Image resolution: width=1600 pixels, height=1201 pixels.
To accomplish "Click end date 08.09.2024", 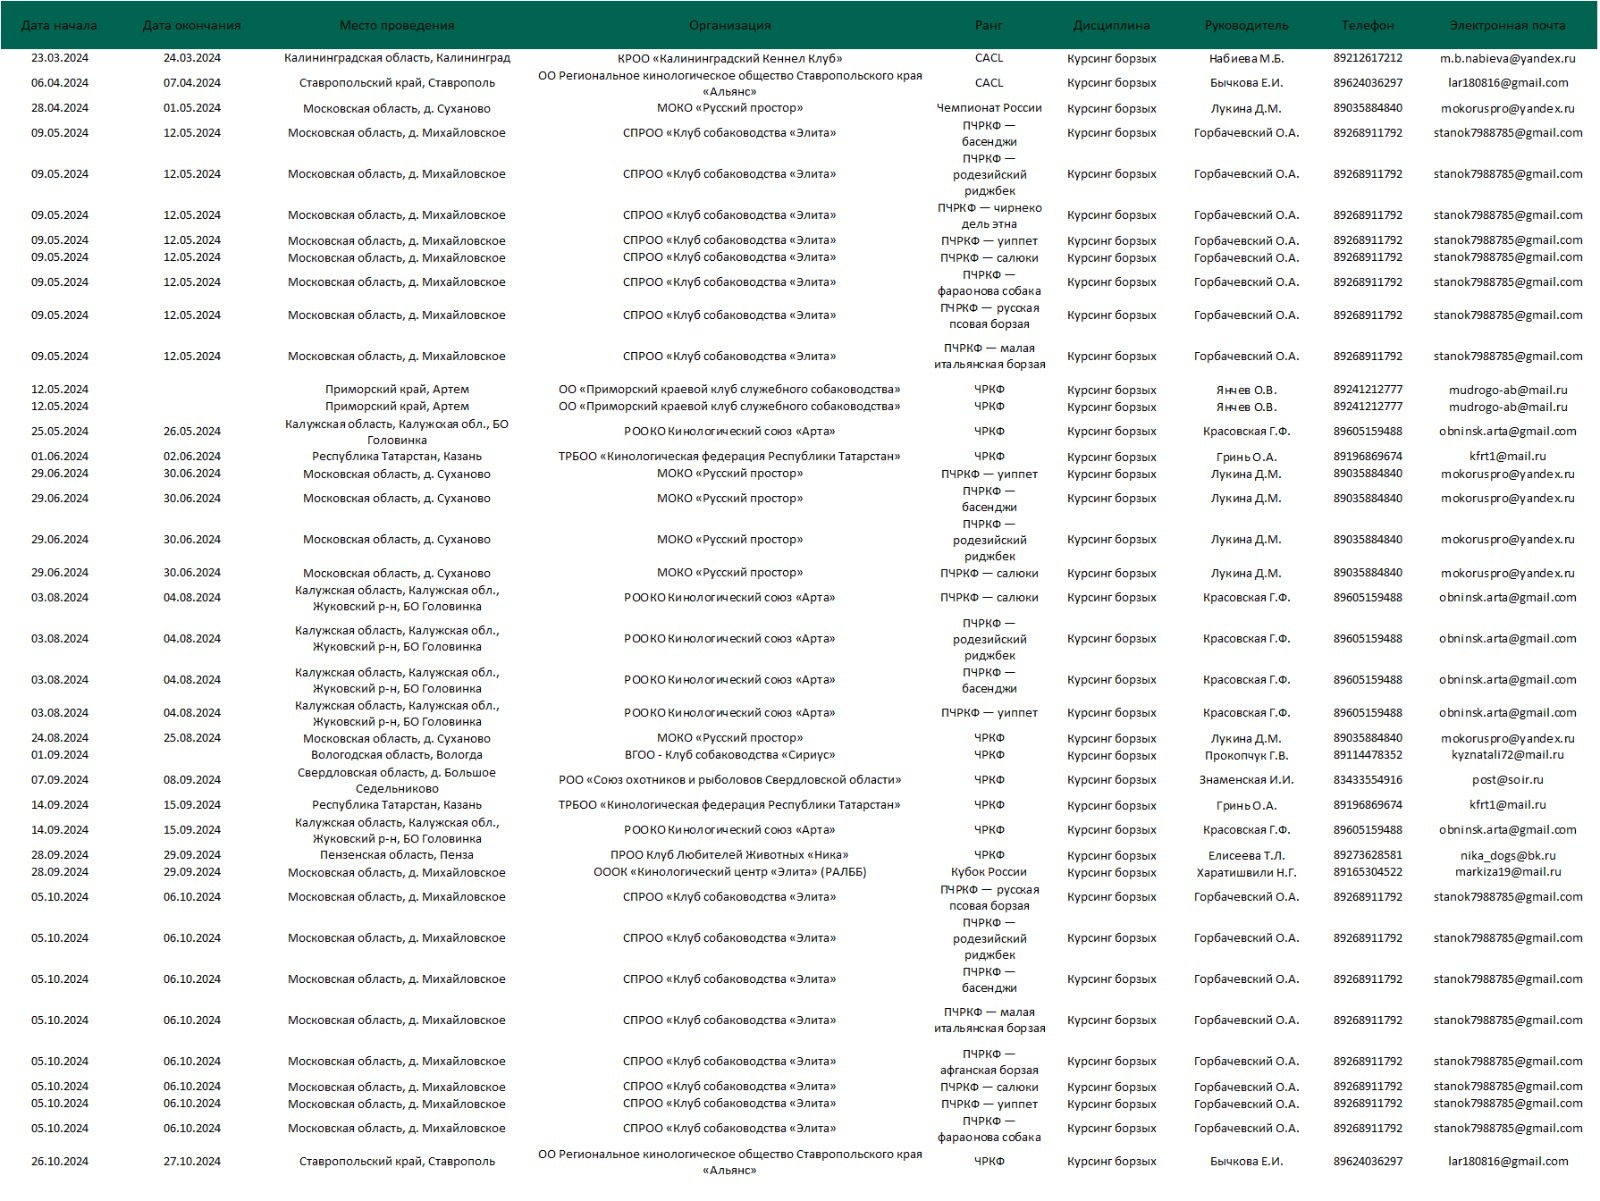I will tap(192, 780).
